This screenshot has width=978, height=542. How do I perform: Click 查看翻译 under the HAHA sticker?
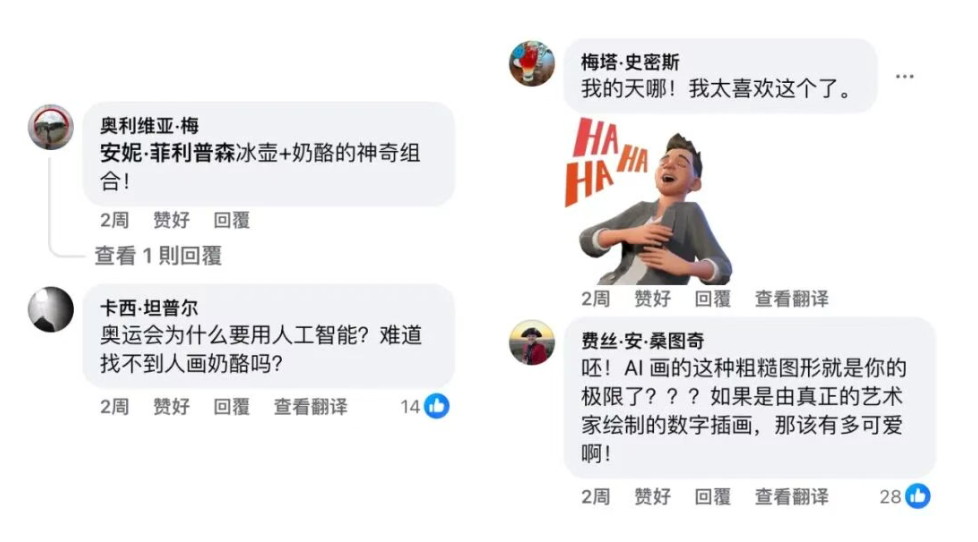(792, 299)
